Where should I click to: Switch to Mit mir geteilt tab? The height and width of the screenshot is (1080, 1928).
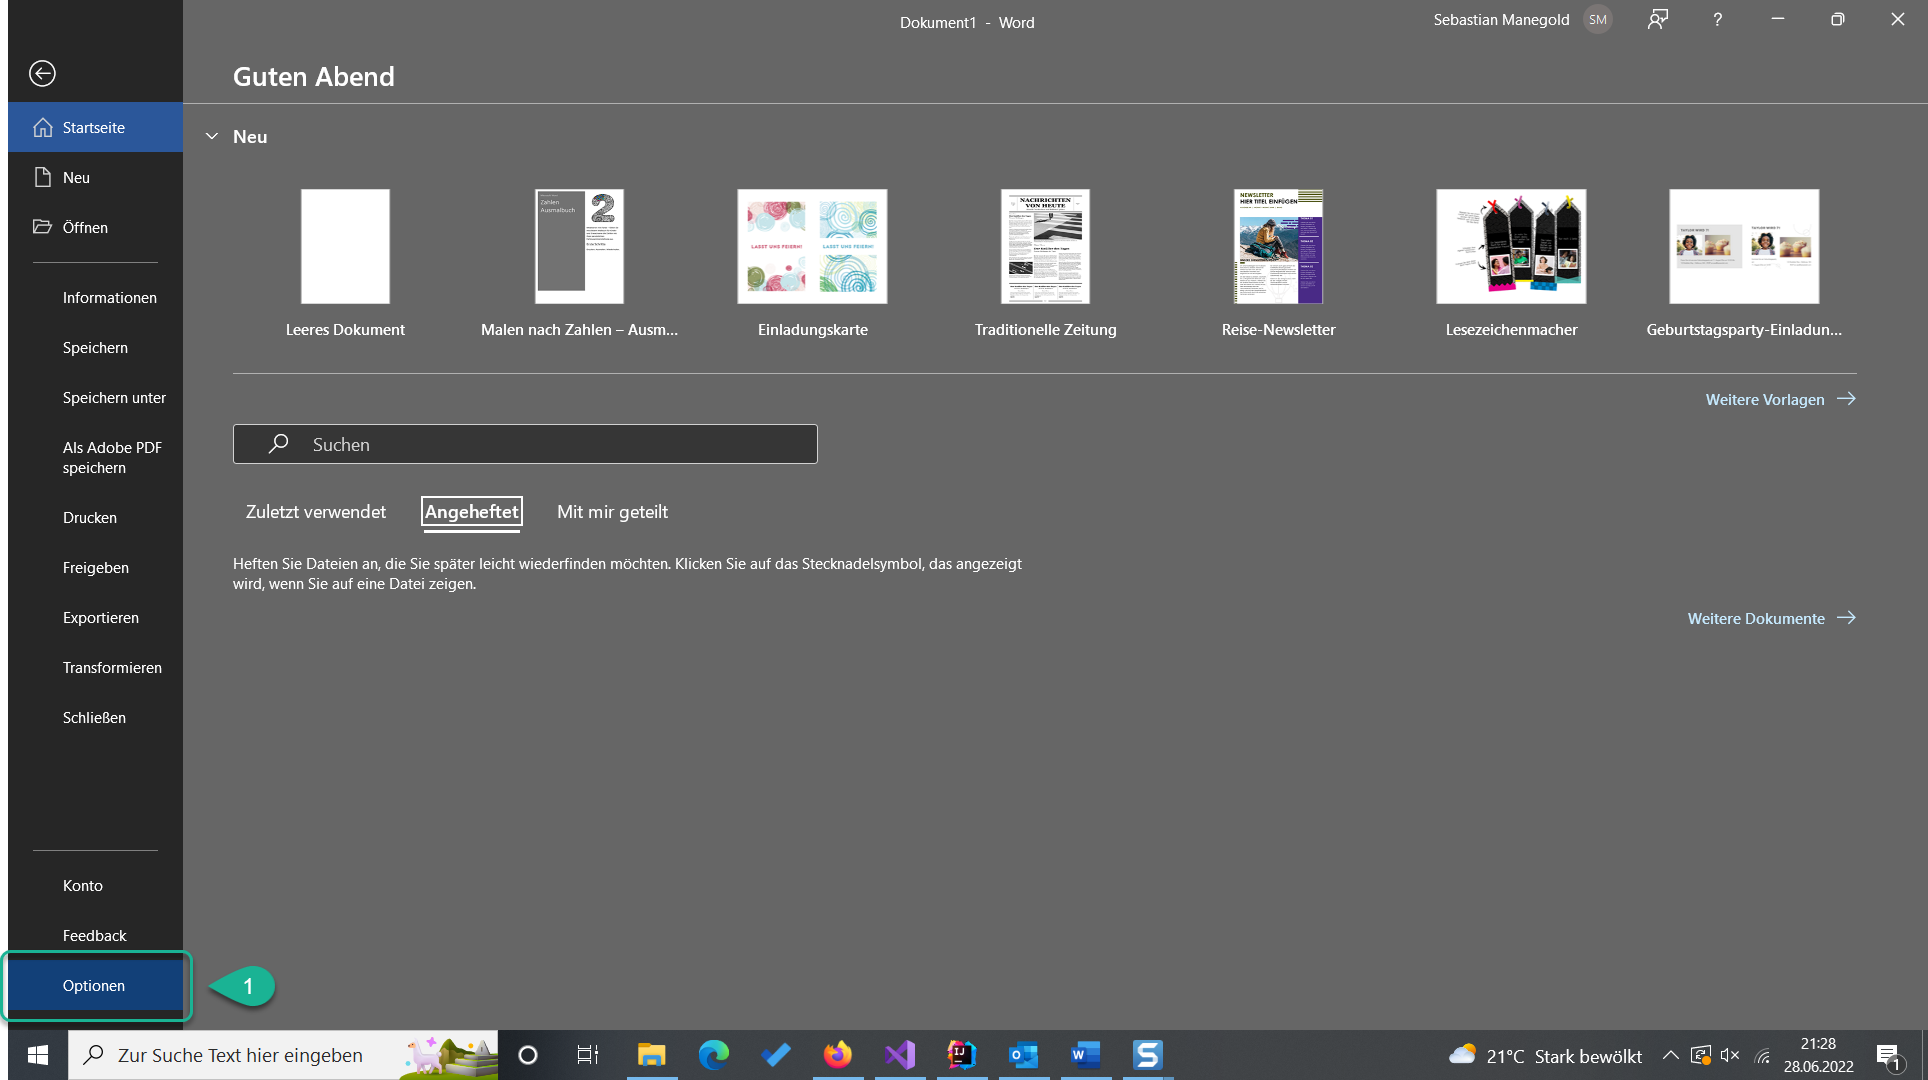point(612,512)
